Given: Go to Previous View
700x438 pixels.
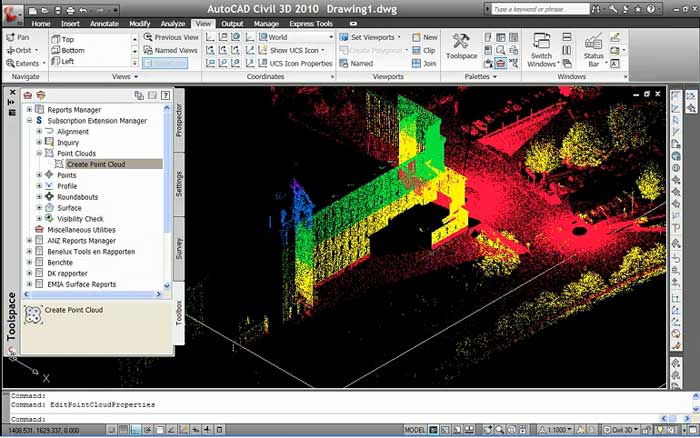Looking at the screenshot, I should click(171, 38).
